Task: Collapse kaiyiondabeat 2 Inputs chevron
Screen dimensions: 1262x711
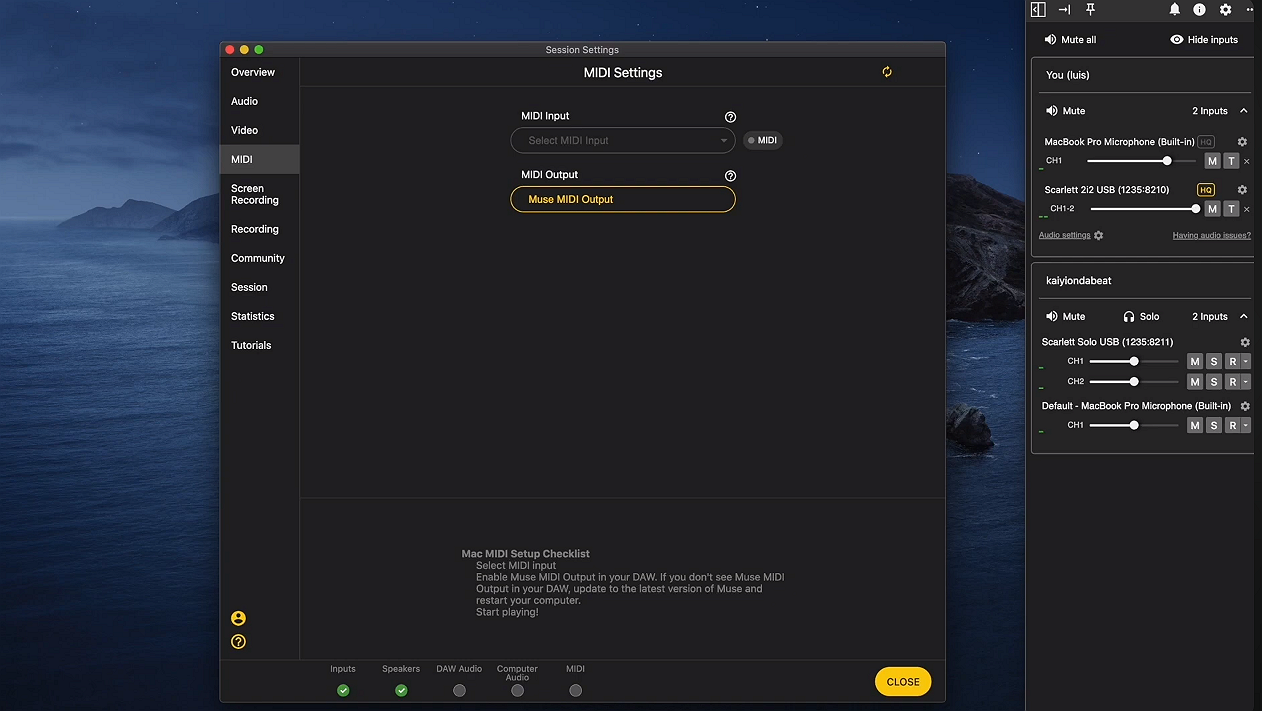Action: pos(1243,316)
